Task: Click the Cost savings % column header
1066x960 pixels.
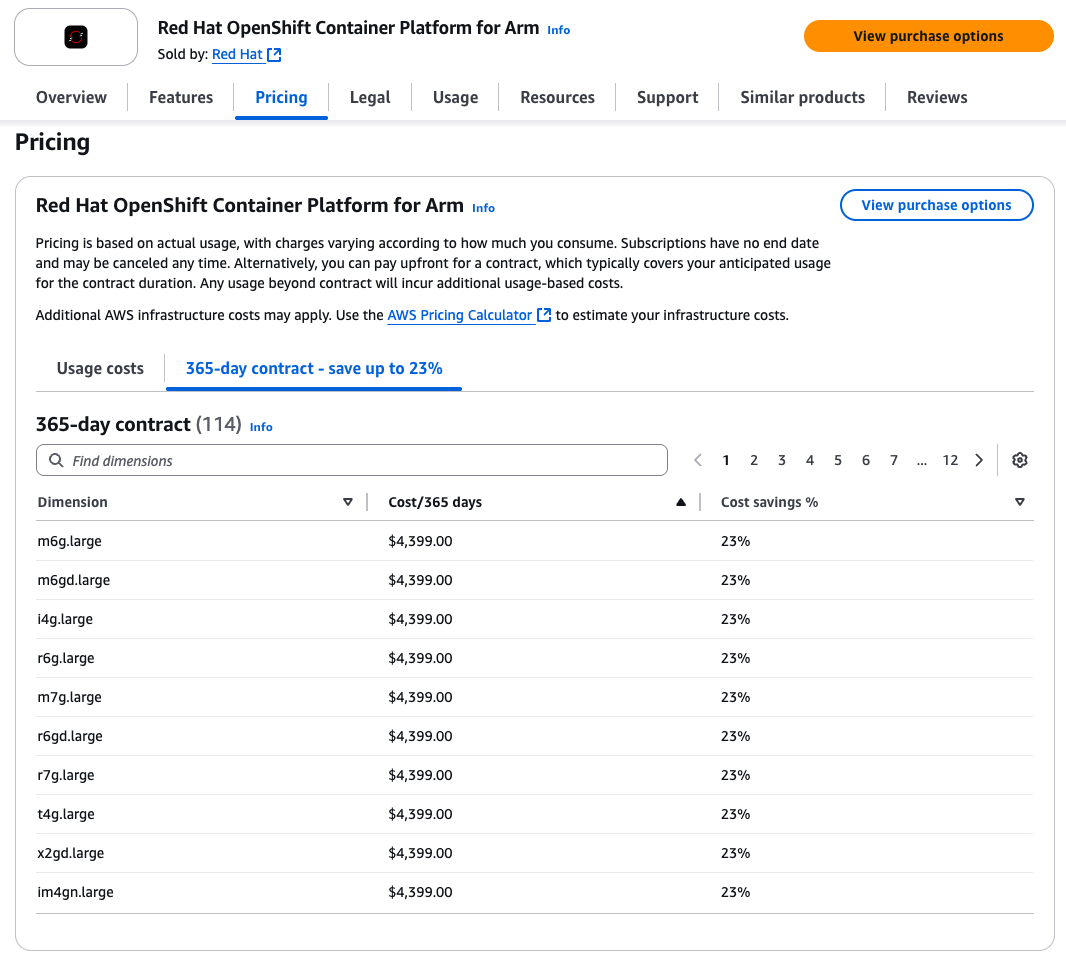Action: point(769,502)
